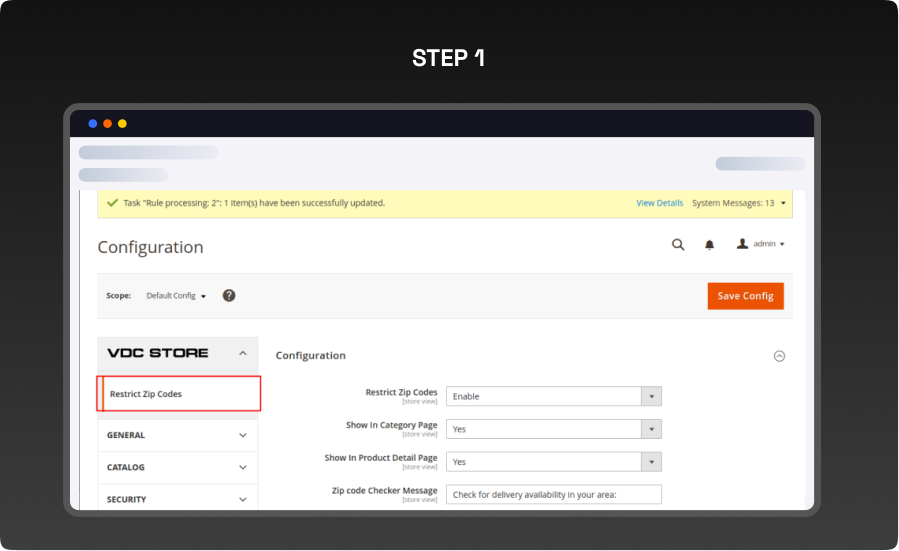Select the Restrict Zip Codes menu item
The width and height of the screenshot is (899, 551).
tap(146, 394)
